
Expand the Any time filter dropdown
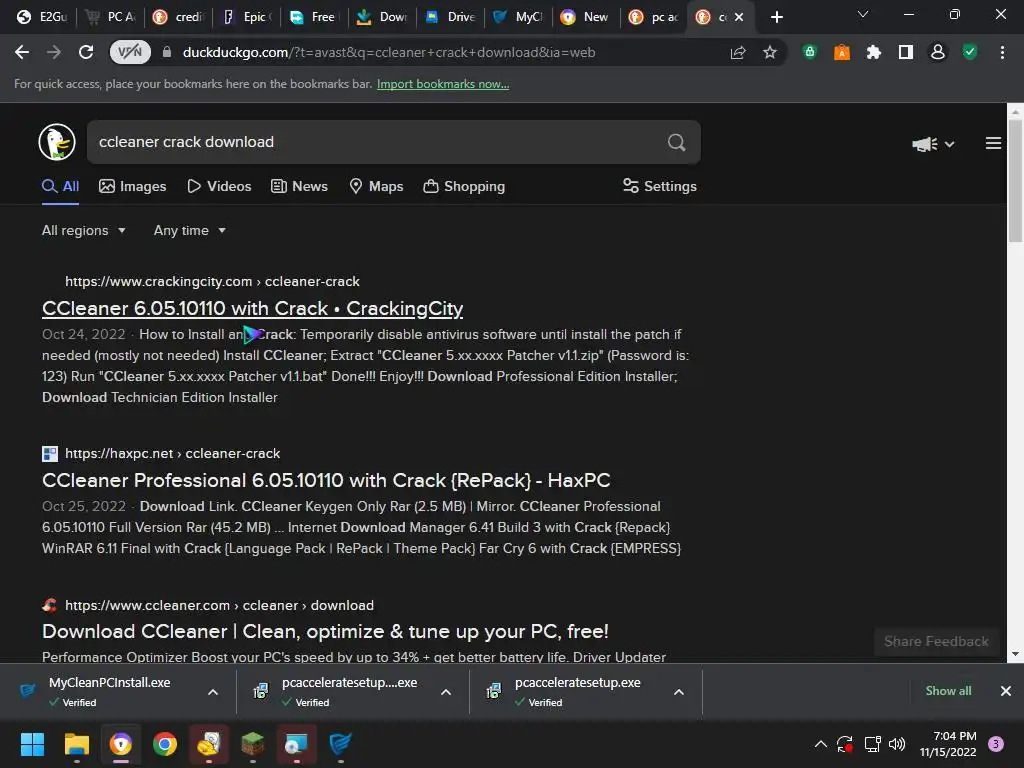coord(189,231)
